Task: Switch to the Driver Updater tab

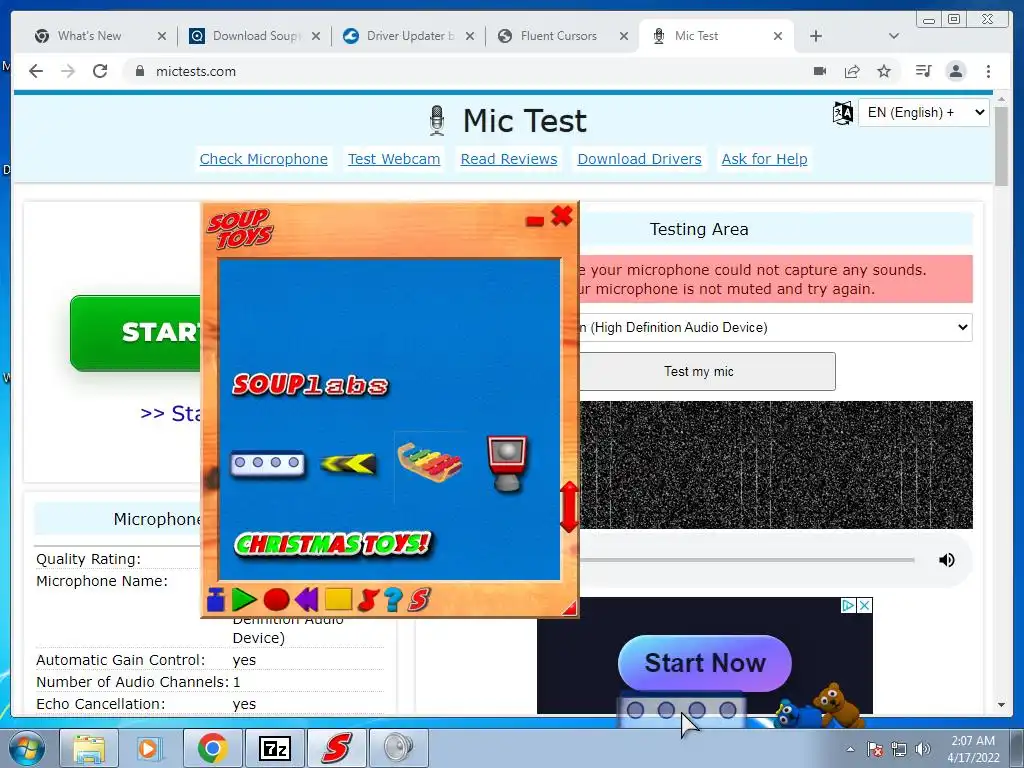Action: pos(409,36)
